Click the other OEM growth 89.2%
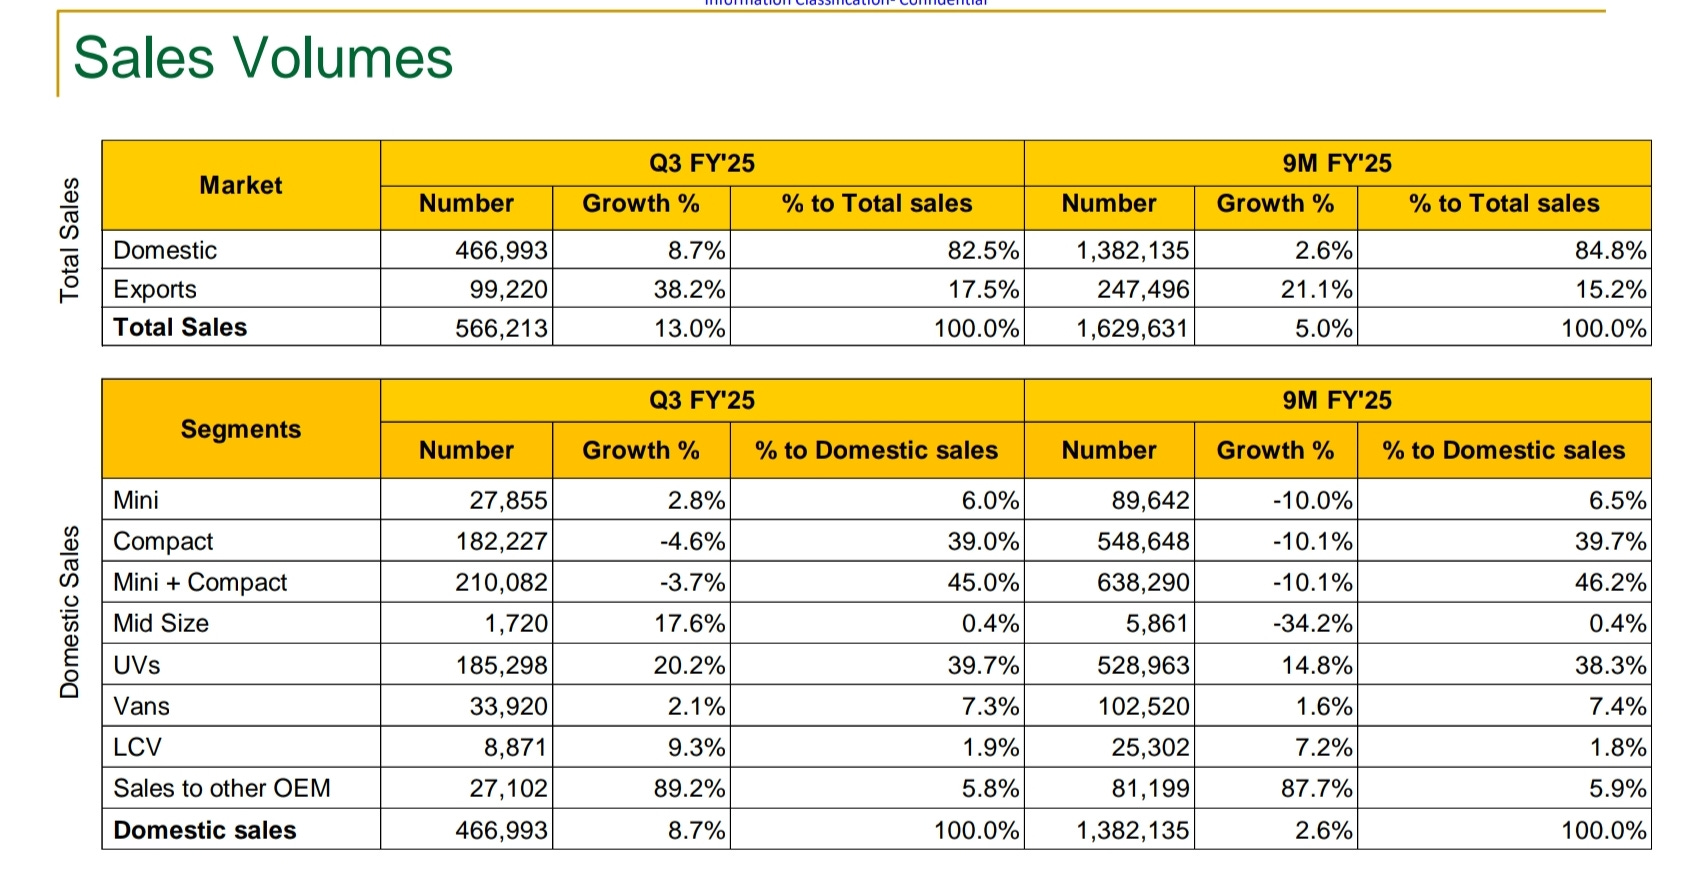 690,788
